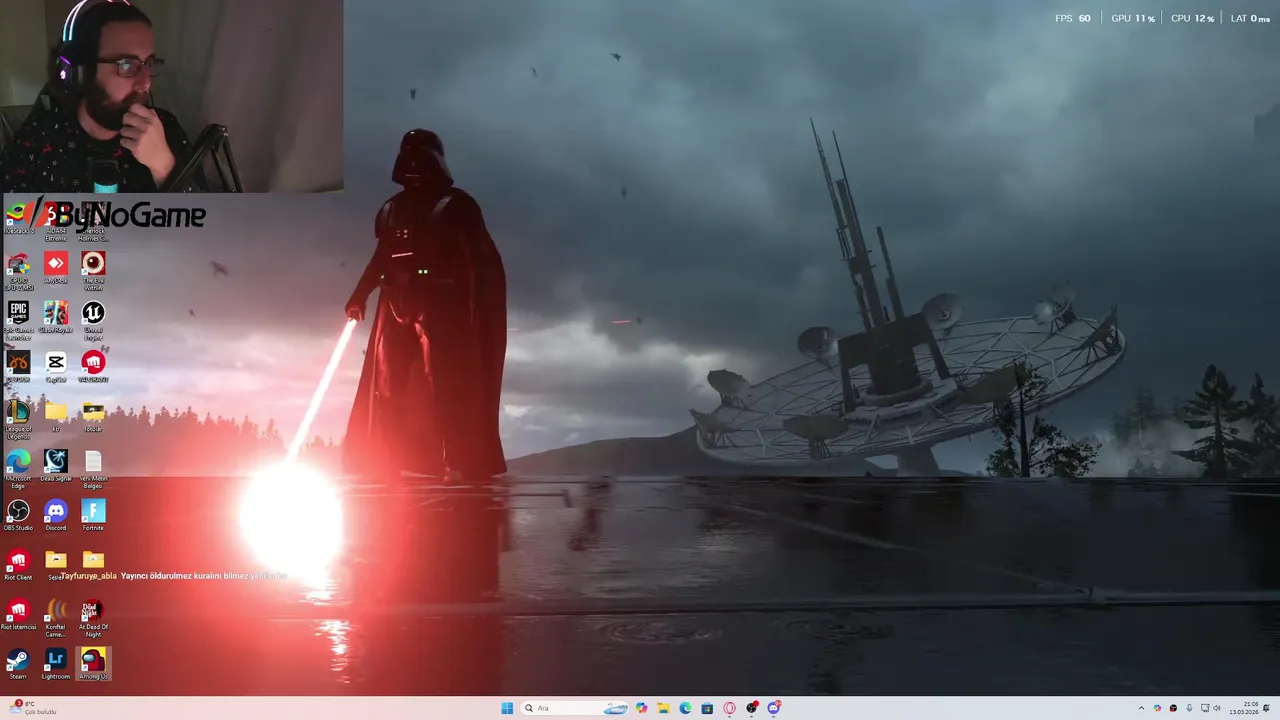Click the microphone tray icon

coord(1189,708)
